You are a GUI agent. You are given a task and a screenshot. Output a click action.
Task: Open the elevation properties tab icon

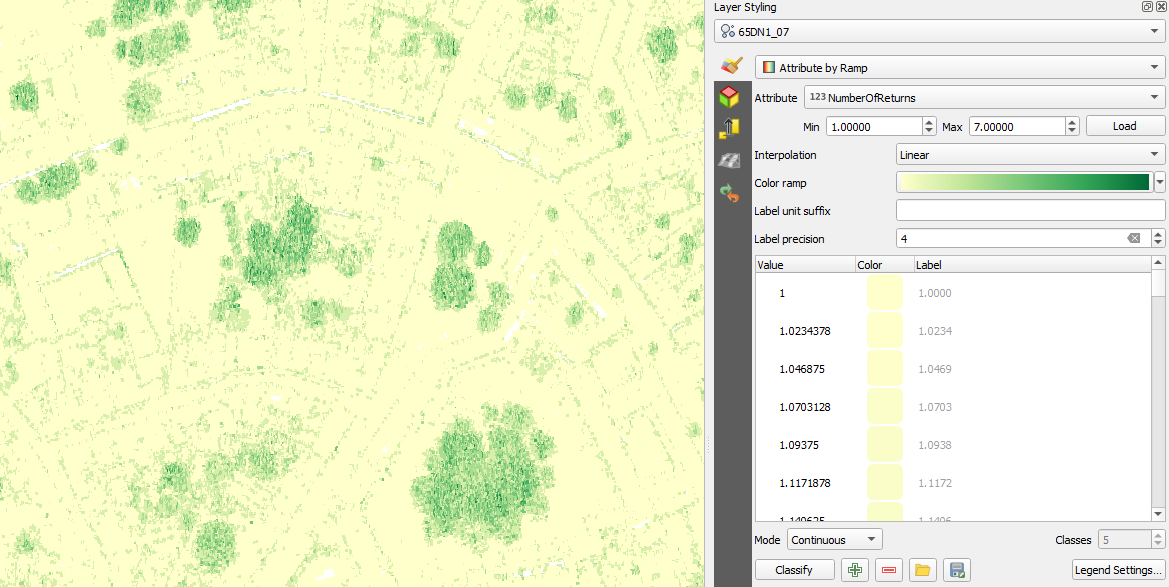pos(728,128)
